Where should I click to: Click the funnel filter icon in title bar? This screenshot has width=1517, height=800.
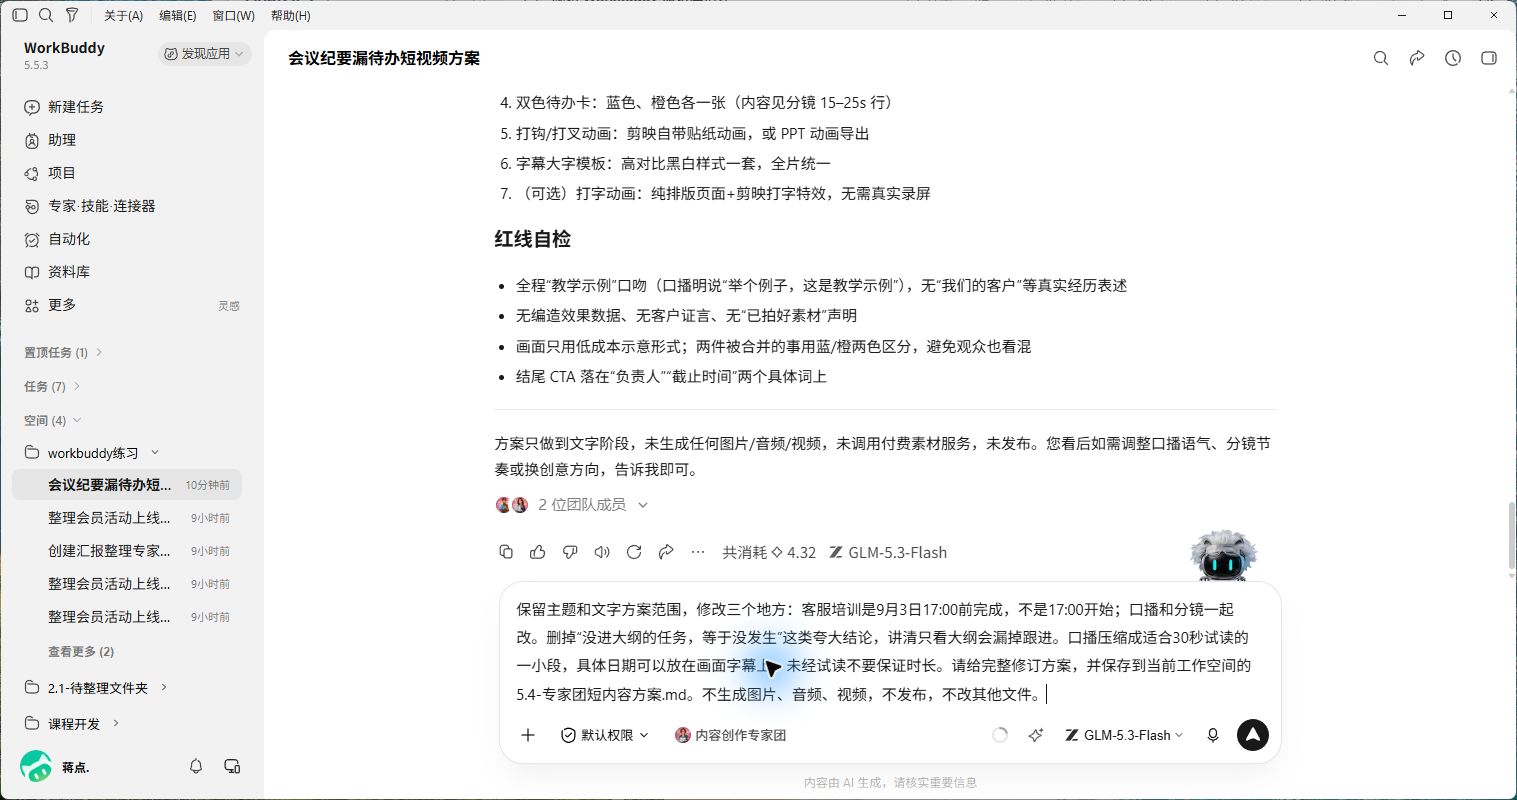coord(72,15)
